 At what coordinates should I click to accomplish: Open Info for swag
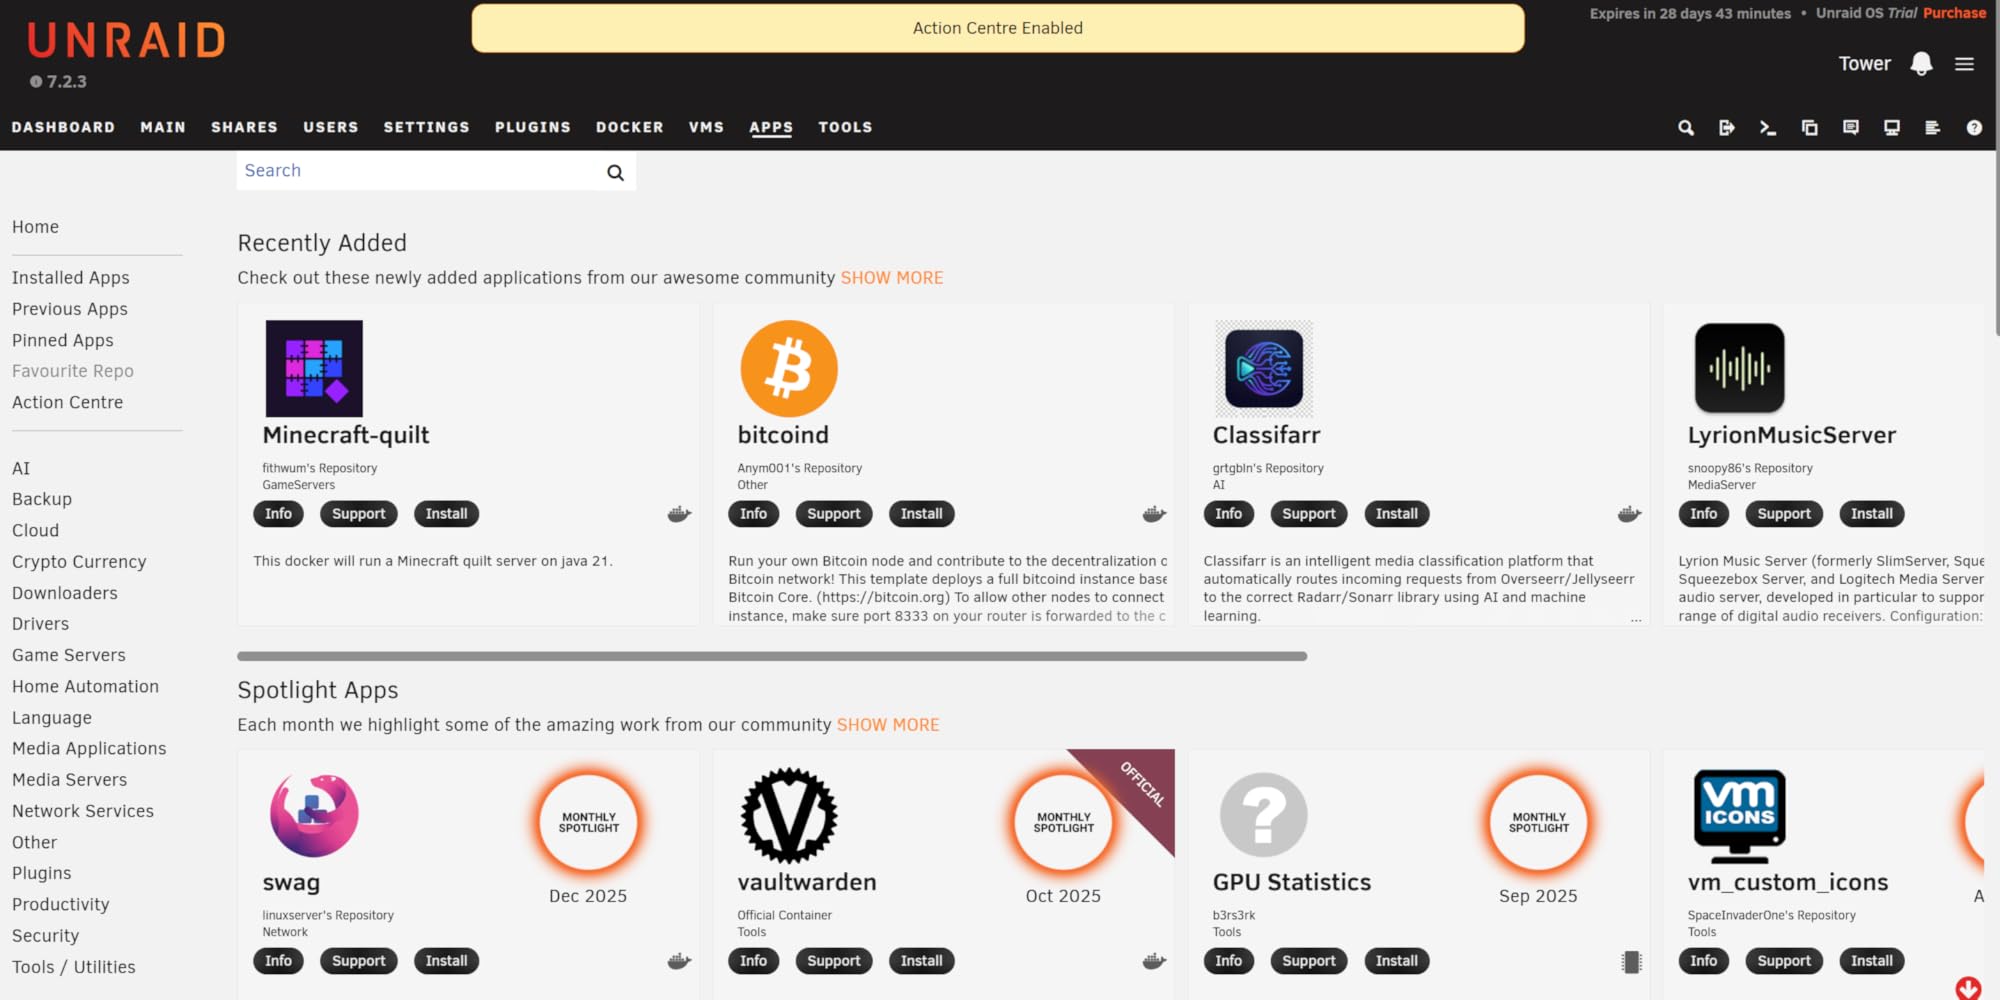coord(278,961)
